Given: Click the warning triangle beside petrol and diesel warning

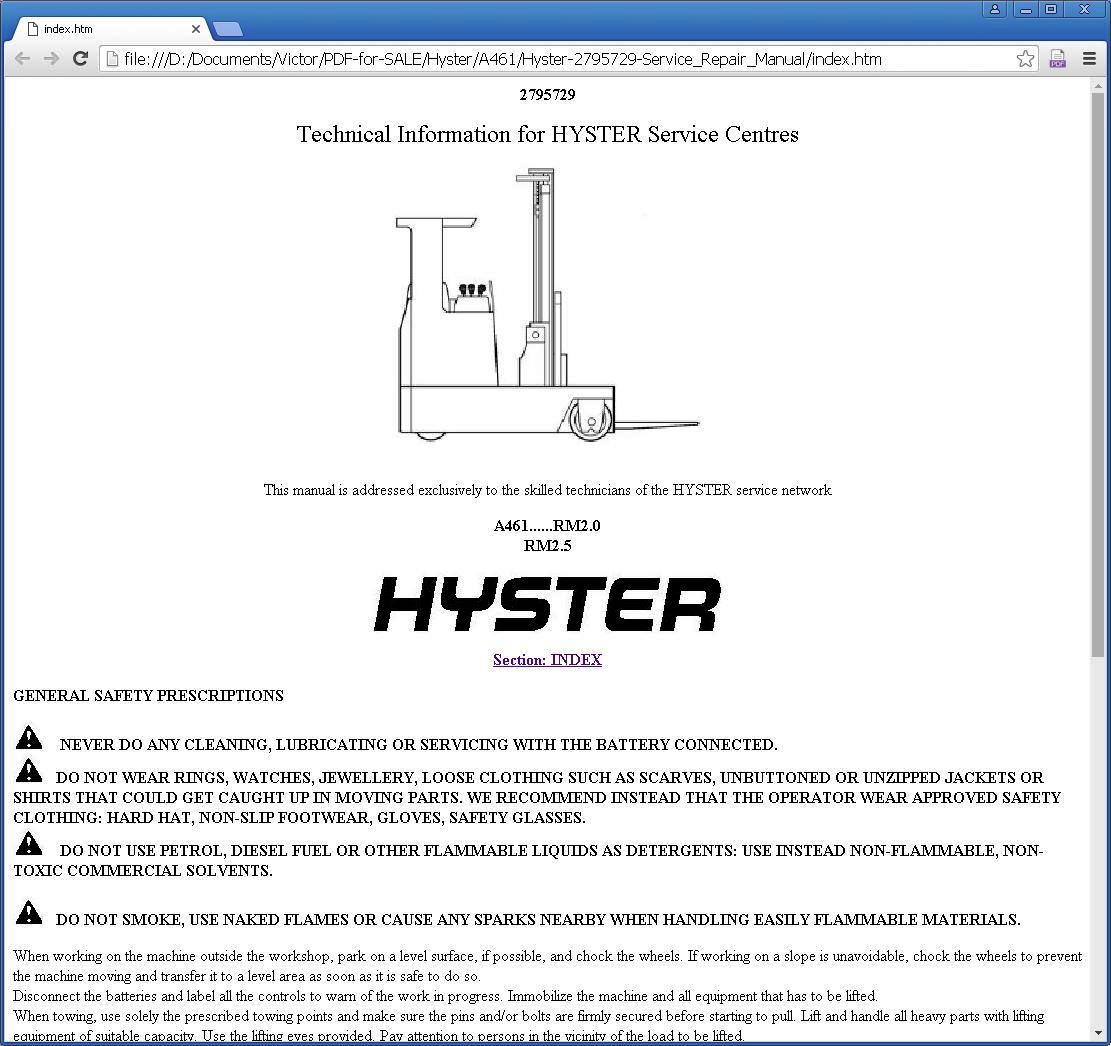Looking at the screenshot, I should point(28,843).
